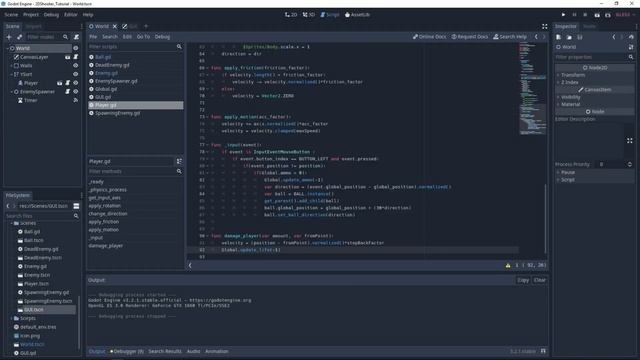
Task: Attach a script using the Scene dock script icon
Action: [x=76, y=37]
